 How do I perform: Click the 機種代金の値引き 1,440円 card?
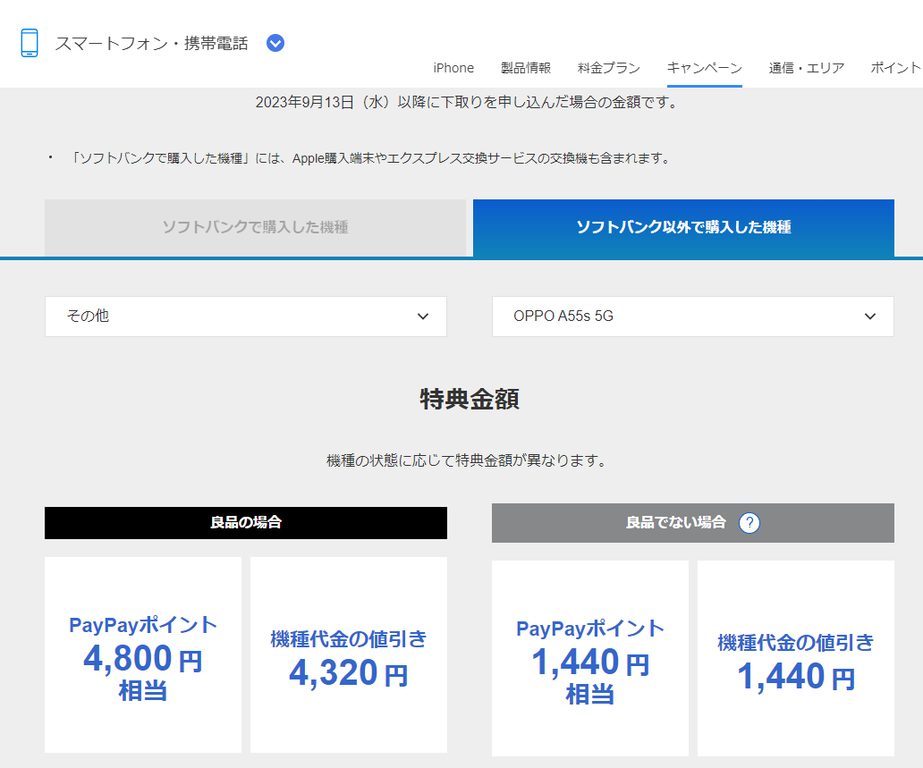[796, 659]
